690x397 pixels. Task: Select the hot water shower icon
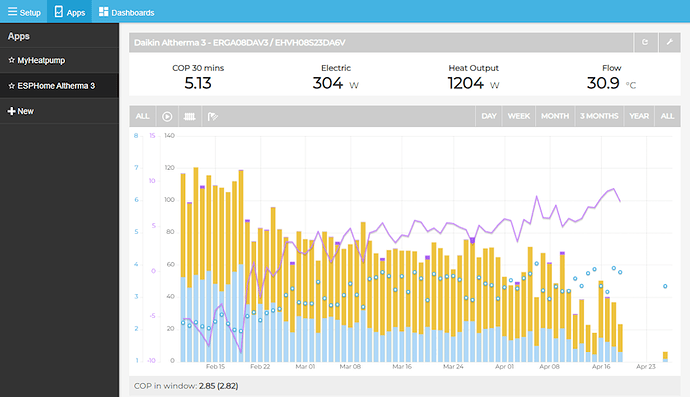213,116
